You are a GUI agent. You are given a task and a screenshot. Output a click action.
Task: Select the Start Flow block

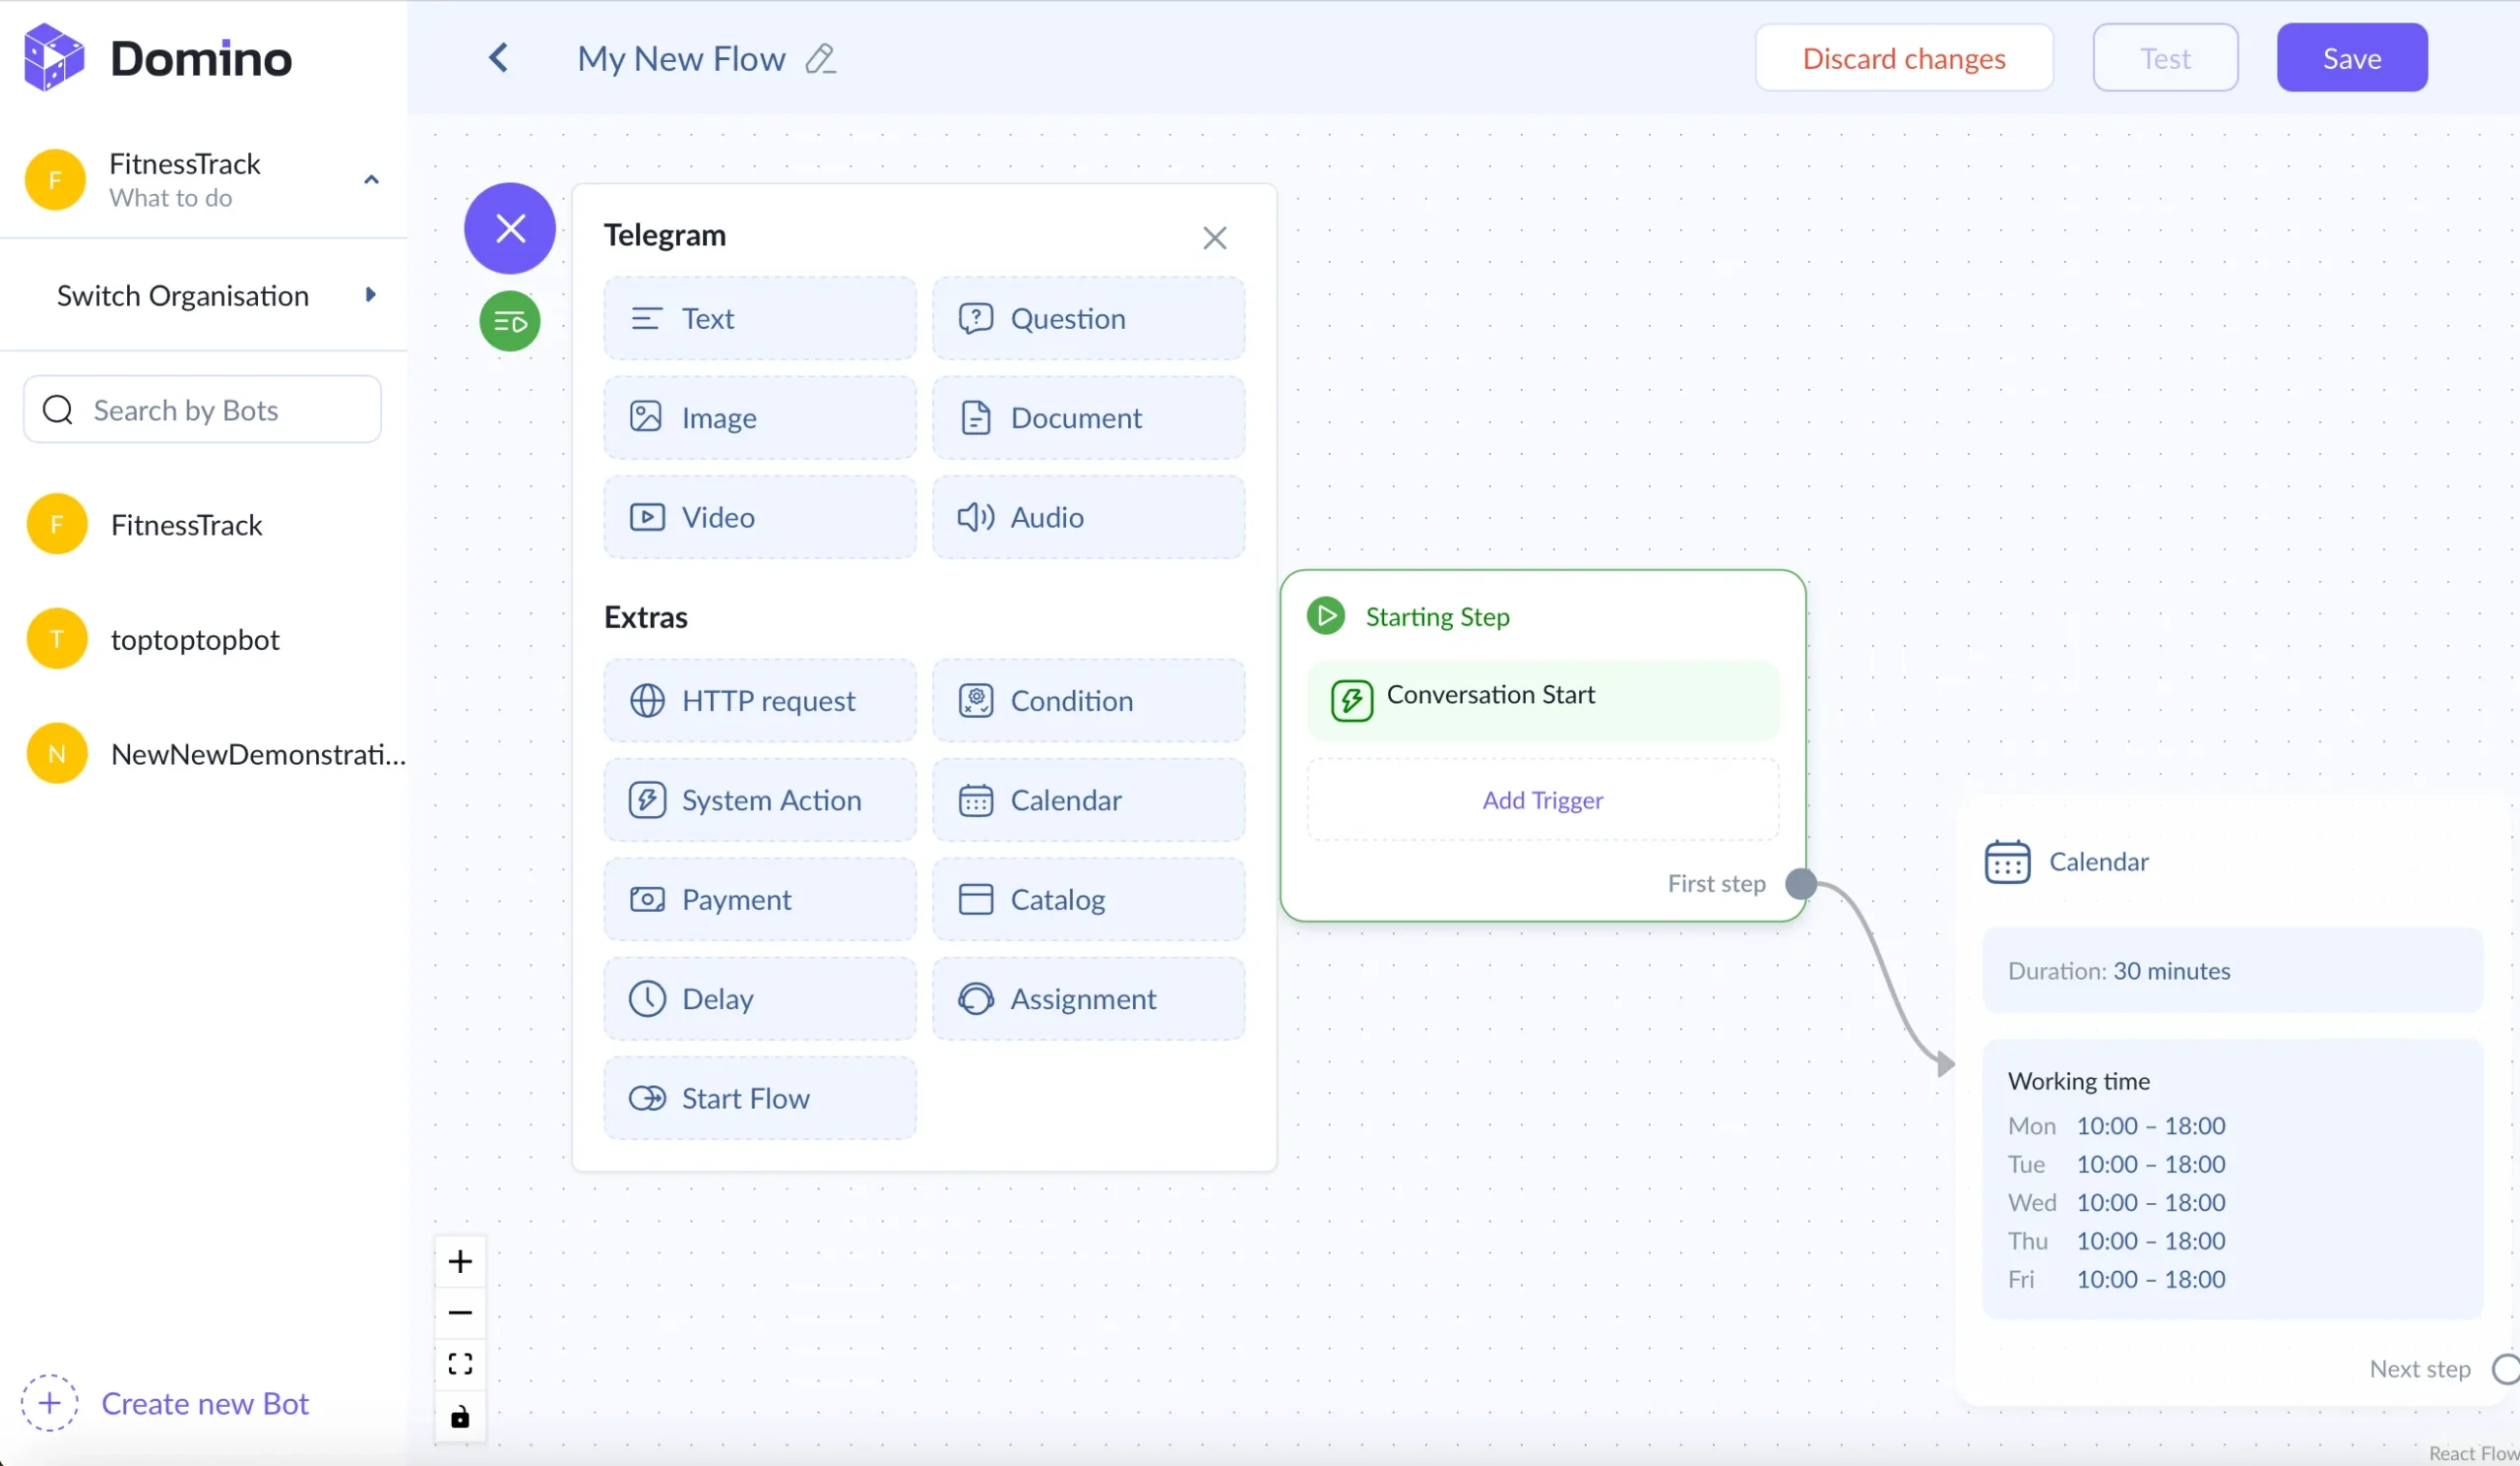click(x=759, y=1097)
